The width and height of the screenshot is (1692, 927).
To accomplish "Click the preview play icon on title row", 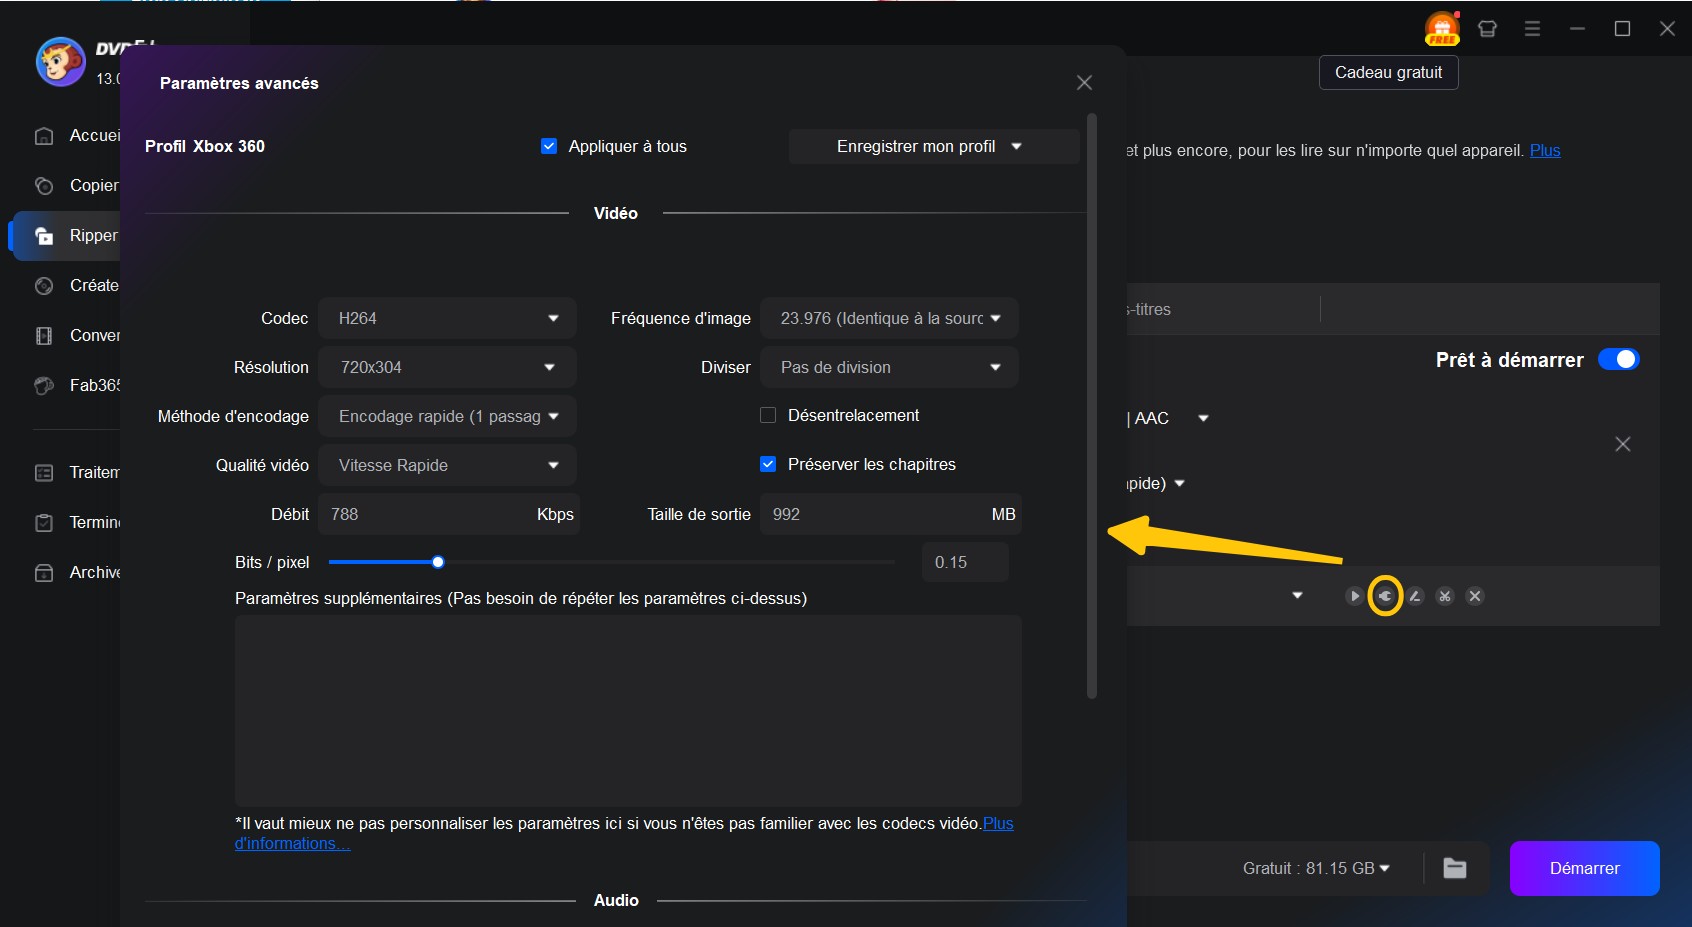I will pos(1356,596).
